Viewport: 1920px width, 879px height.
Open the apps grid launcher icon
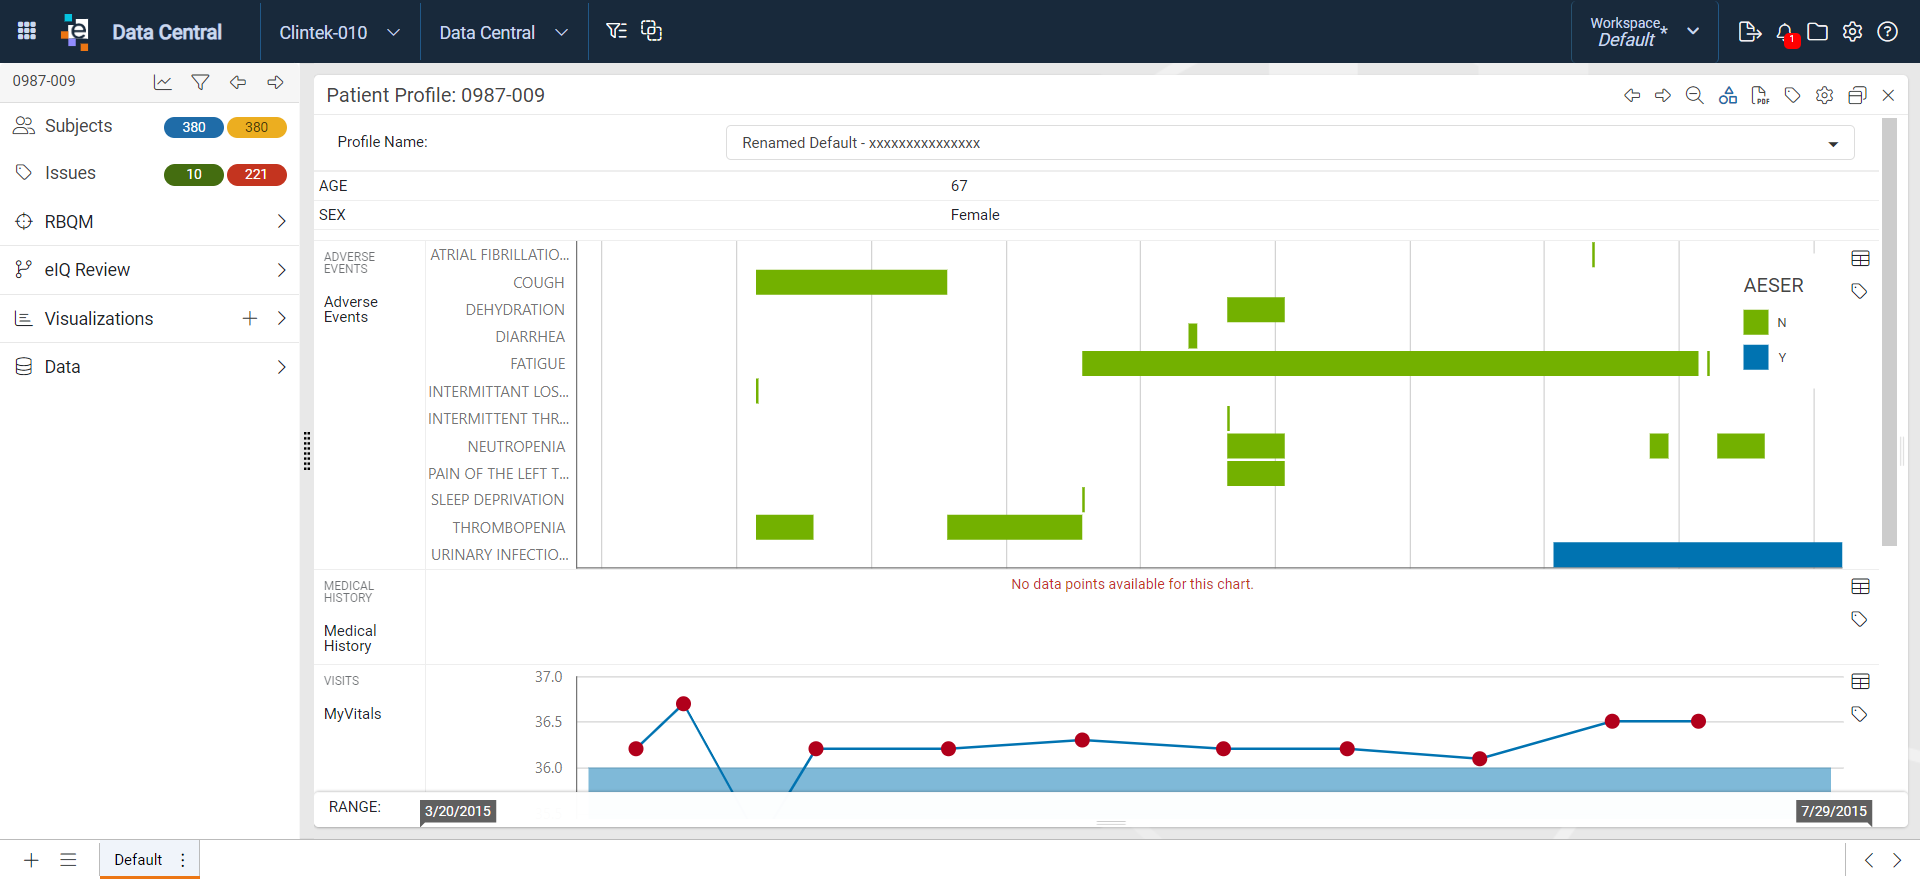(x=27, y=31)
